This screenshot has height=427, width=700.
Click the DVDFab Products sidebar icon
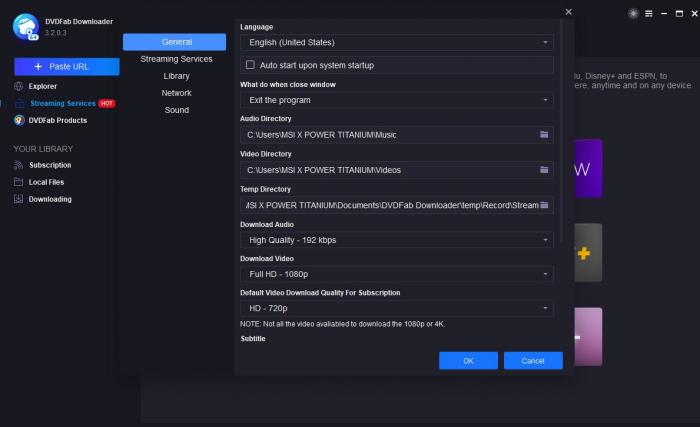[19, 120]
